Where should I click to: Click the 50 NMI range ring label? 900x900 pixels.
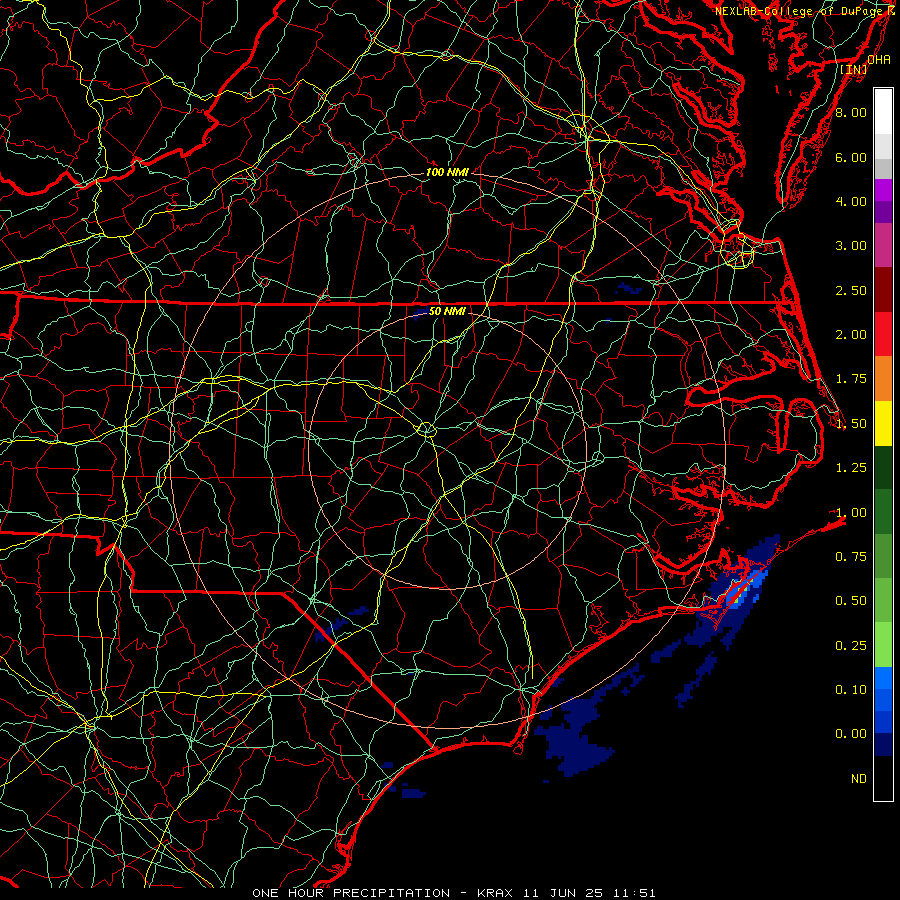(x=447, y=311)
